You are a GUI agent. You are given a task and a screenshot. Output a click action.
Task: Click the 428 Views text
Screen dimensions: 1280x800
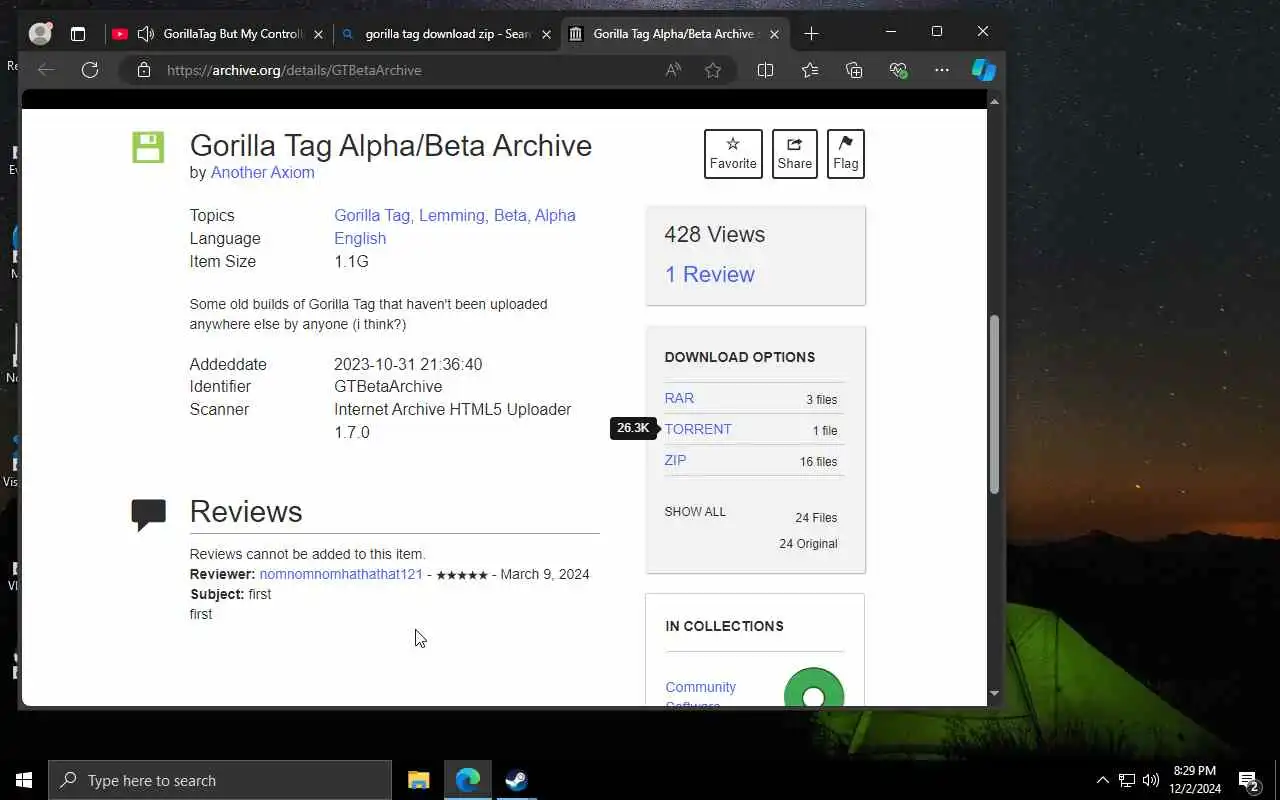coord(714,234)
